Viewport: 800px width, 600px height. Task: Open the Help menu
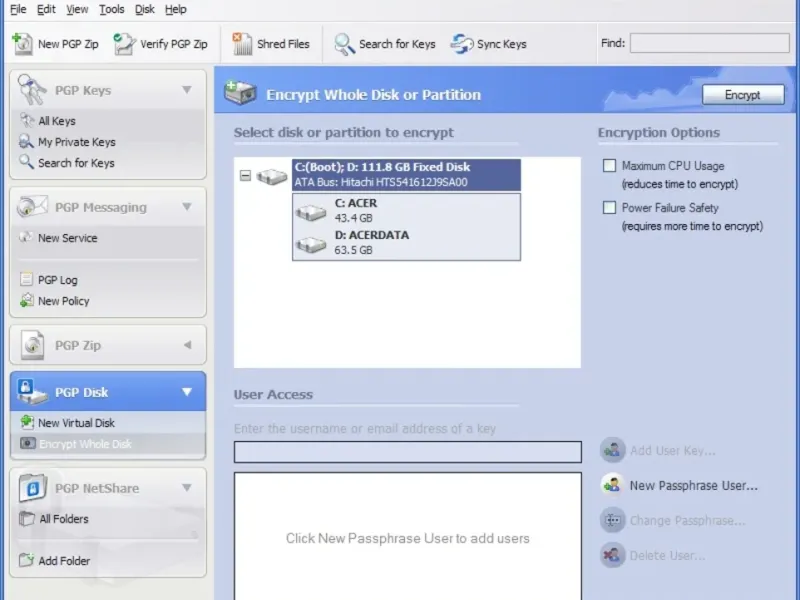tap(176, 9)
